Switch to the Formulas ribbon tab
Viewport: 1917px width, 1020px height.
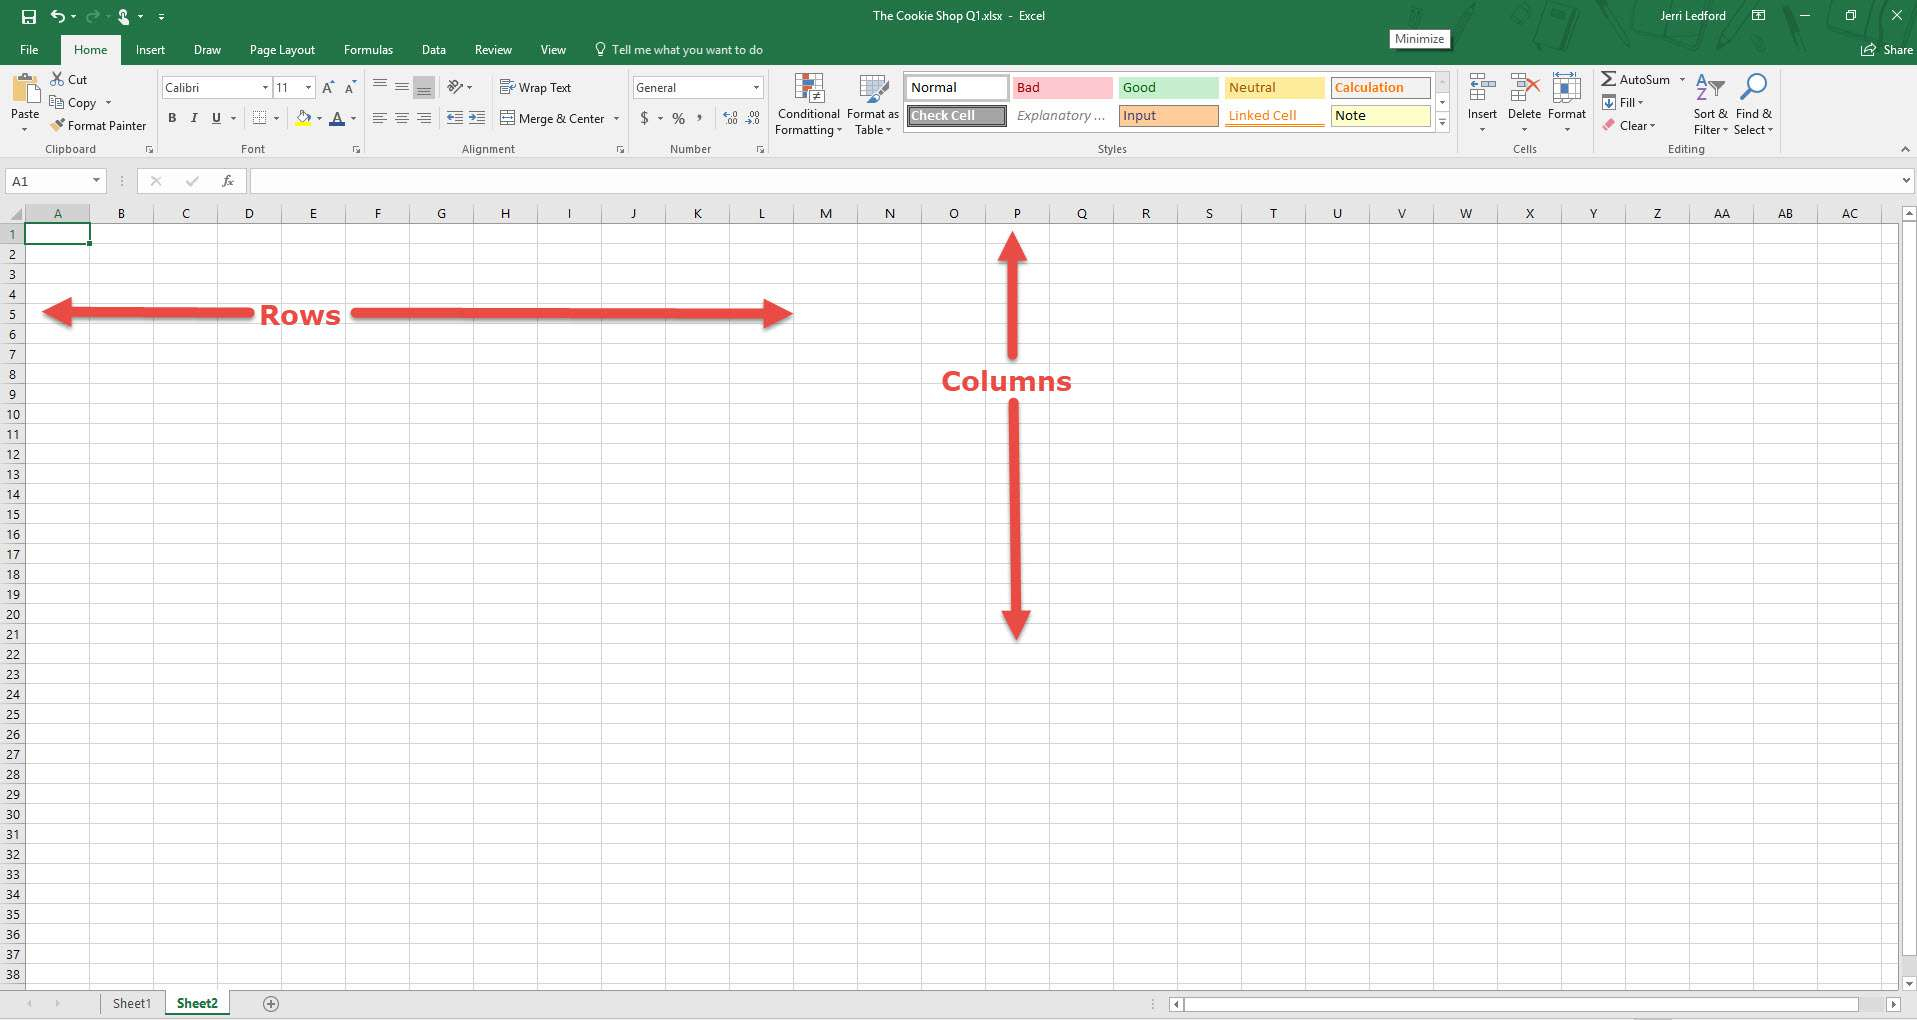[x=368, y=49]
